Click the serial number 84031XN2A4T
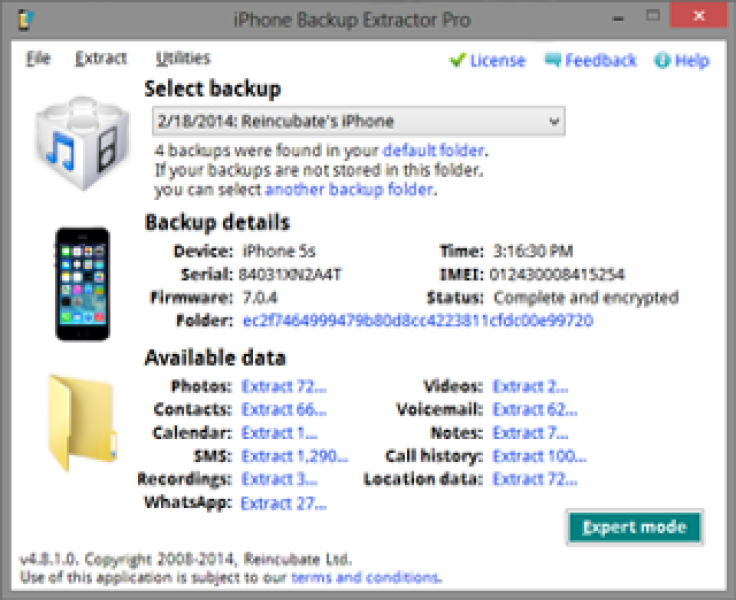 (291, 274)
